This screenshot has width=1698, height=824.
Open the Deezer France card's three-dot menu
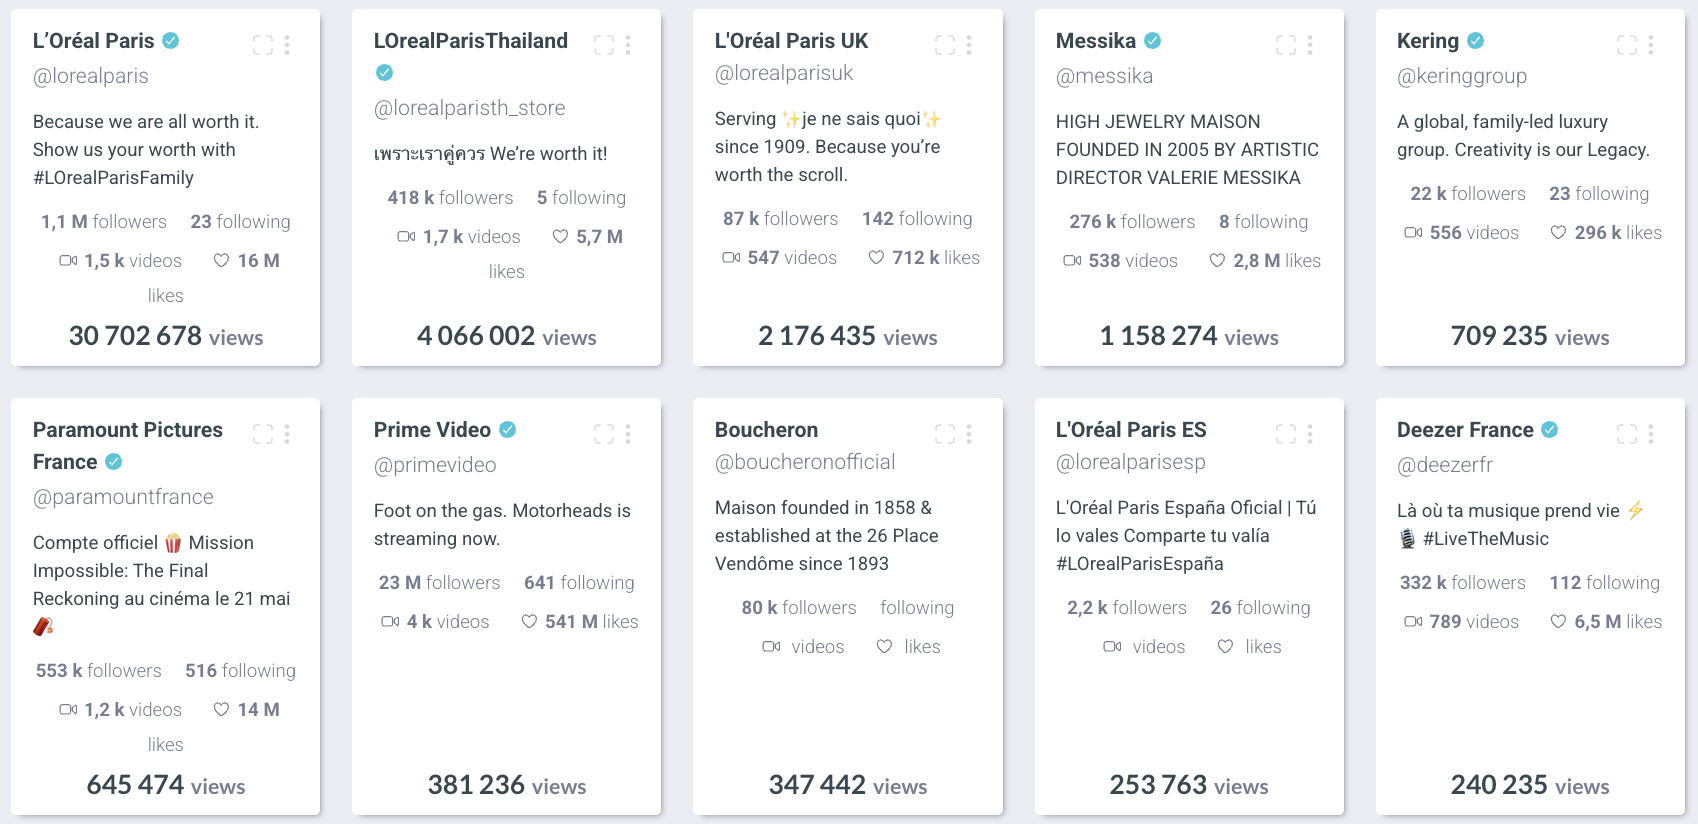tap(1651, 434)
